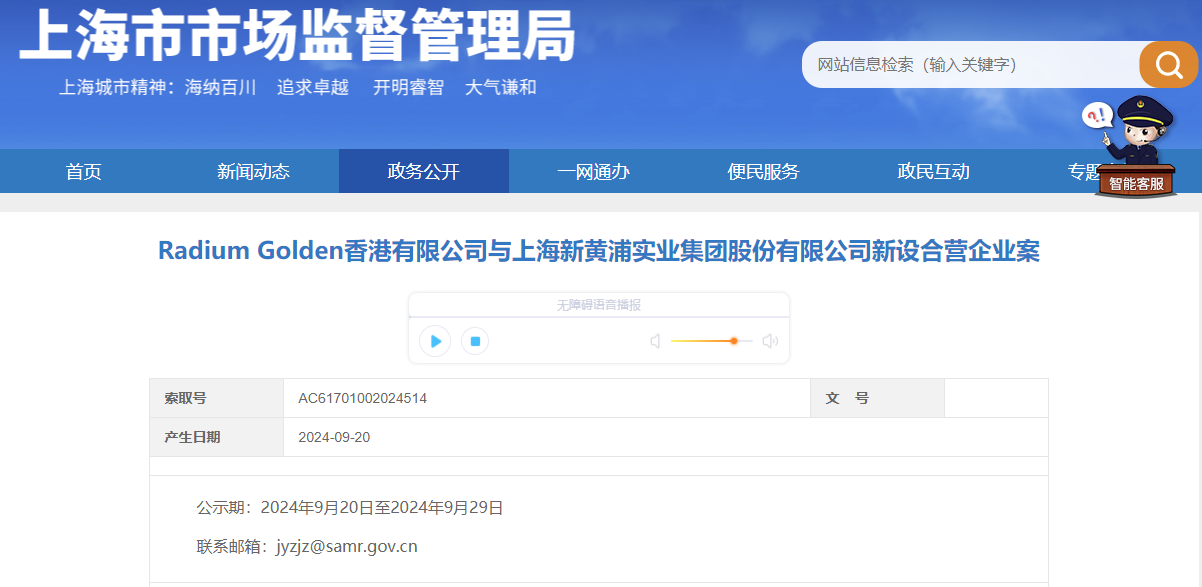Open the 政民互动 navigation tab

[934, 171]
